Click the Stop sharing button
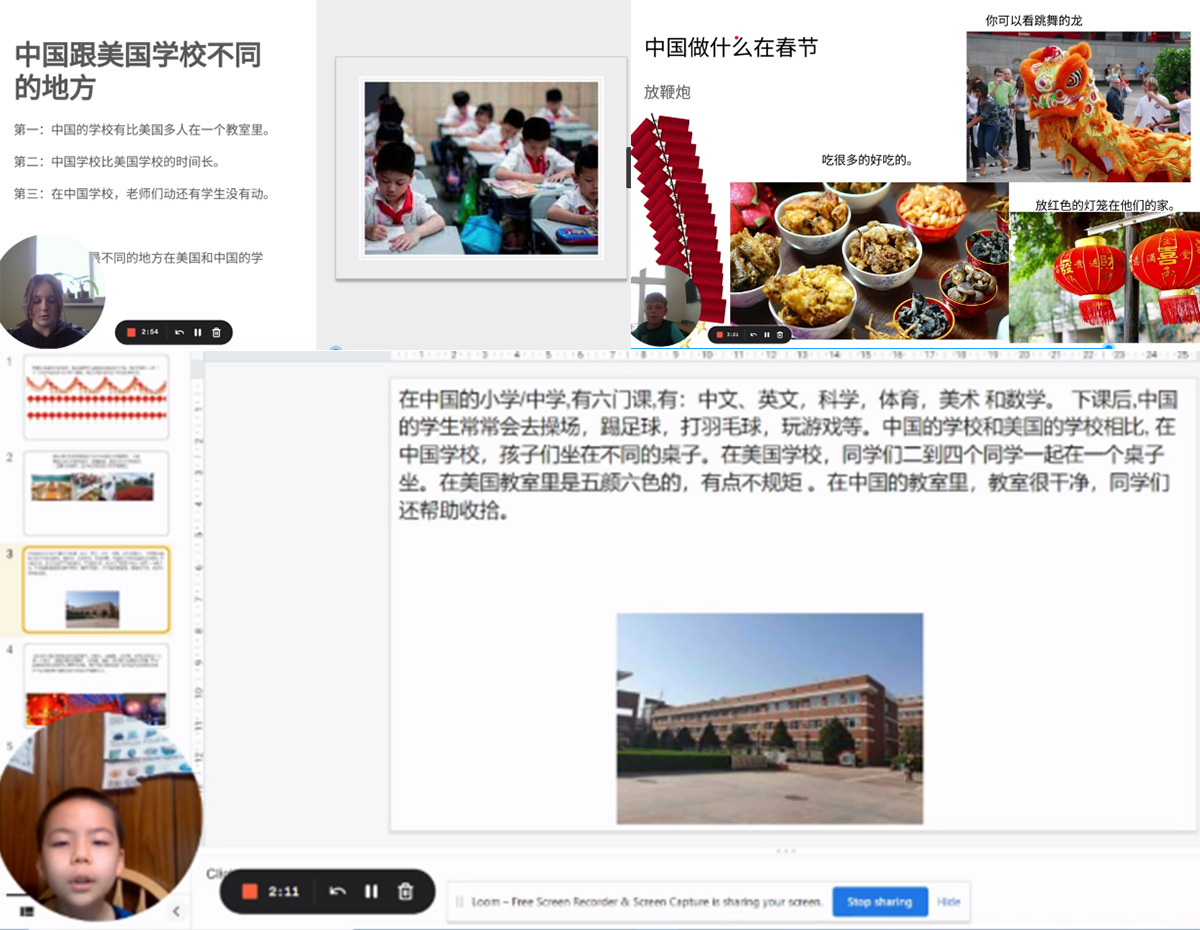This screenshot has width=1200, height=930. point(879,901)
